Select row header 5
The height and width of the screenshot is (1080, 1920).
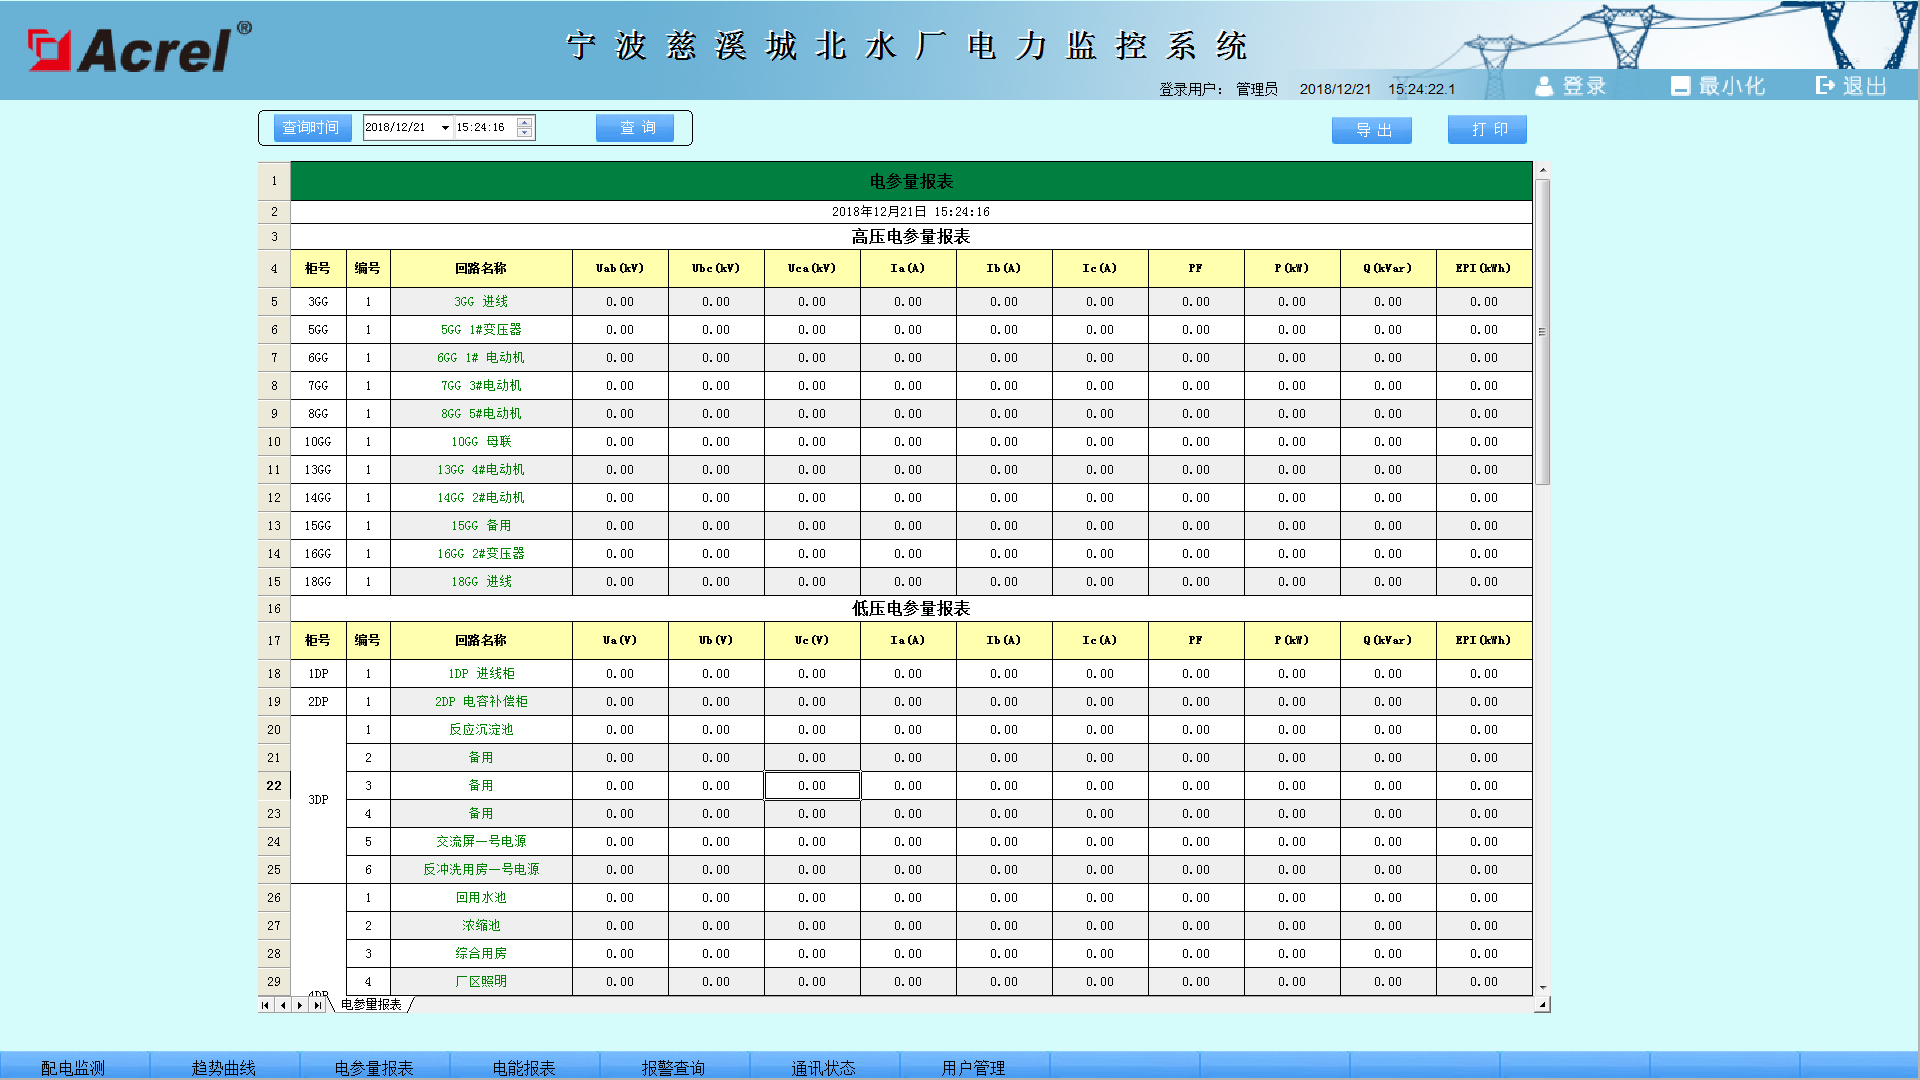tap(274, 302)
